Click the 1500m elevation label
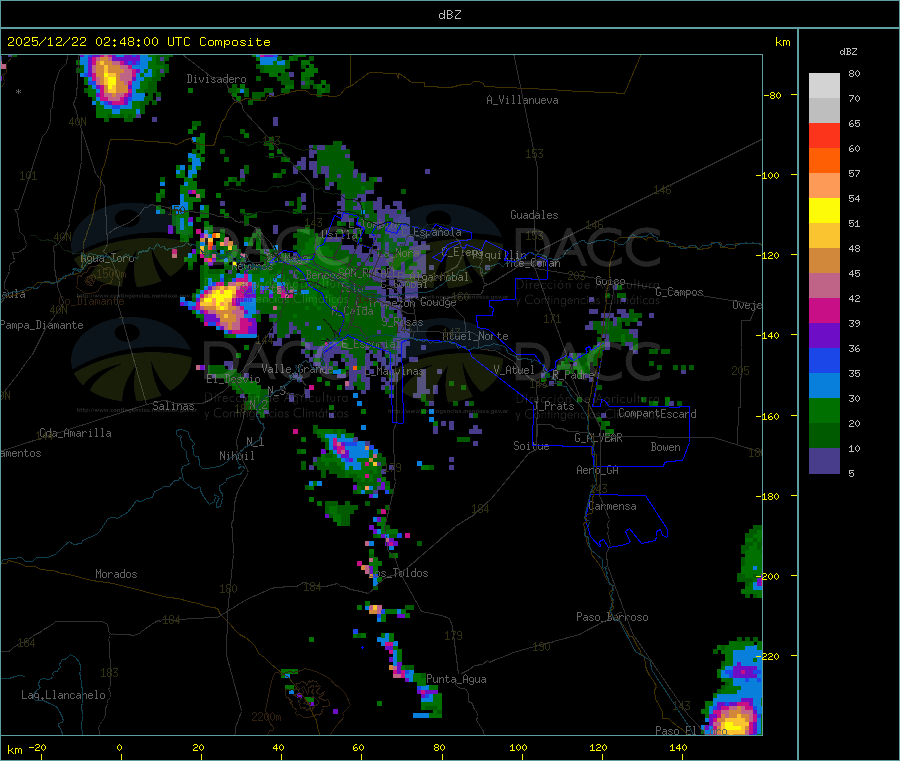Image resolution: width=900 pixels, height=761 pixels. click(x=110, y=274)
